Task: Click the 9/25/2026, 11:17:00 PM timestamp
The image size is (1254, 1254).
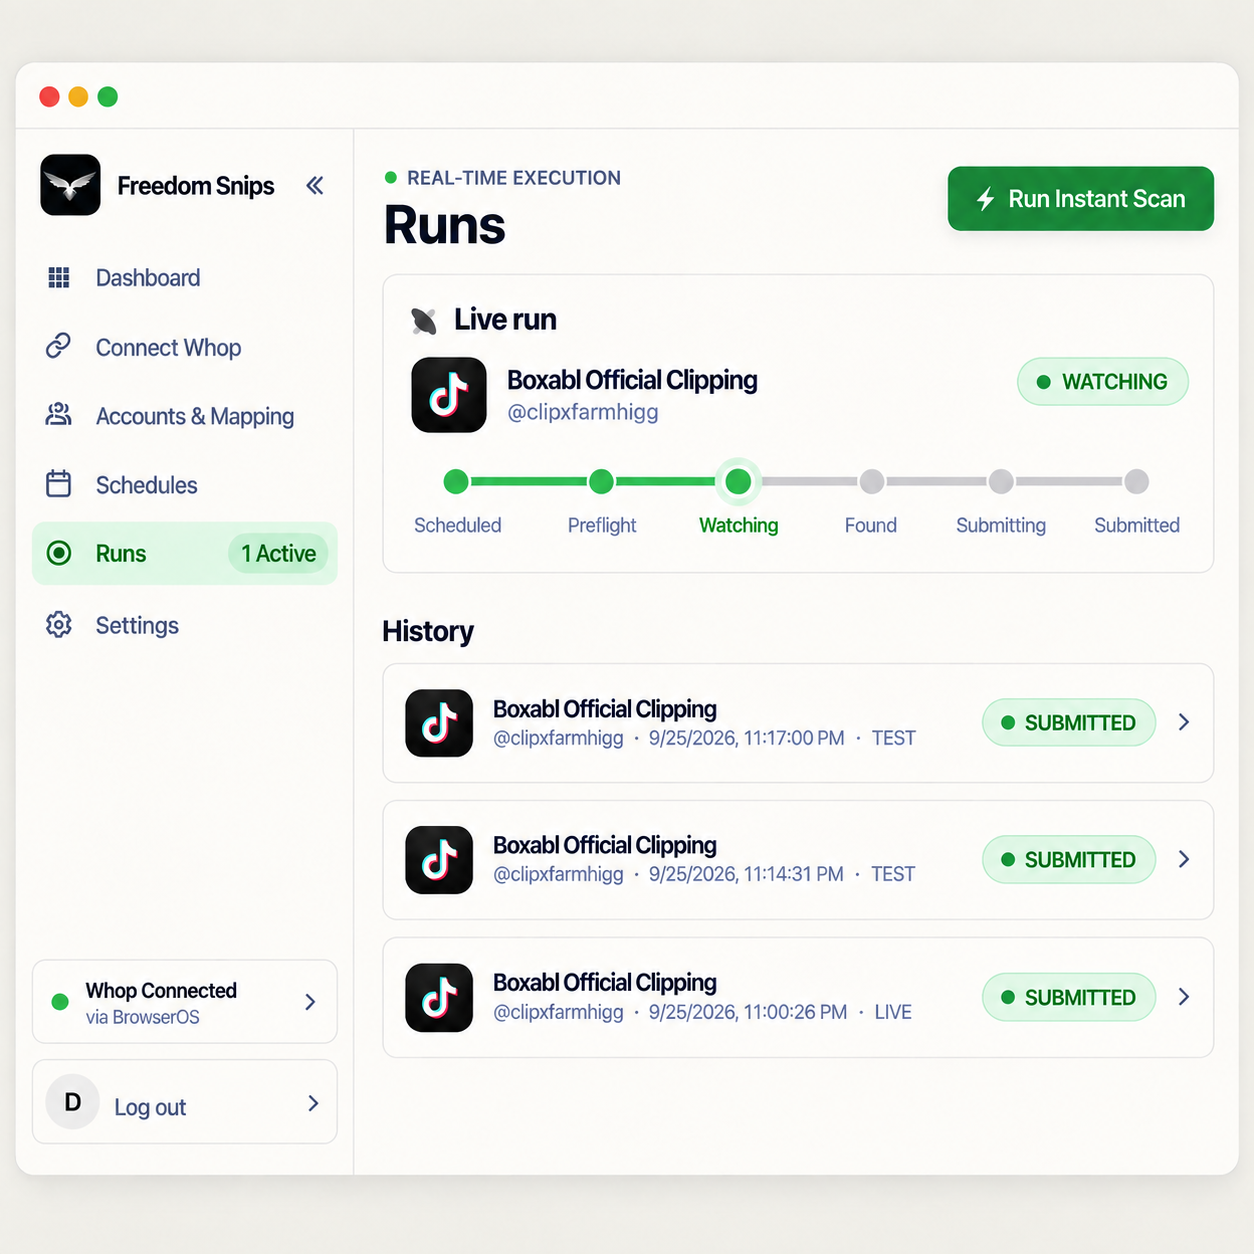Action: click(x=746, y=738)
